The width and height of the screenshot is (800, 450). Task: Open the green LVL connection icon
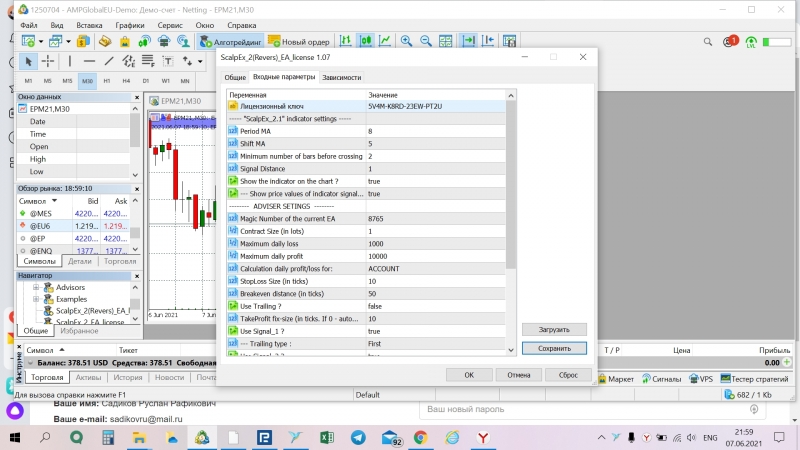point(751,42)
